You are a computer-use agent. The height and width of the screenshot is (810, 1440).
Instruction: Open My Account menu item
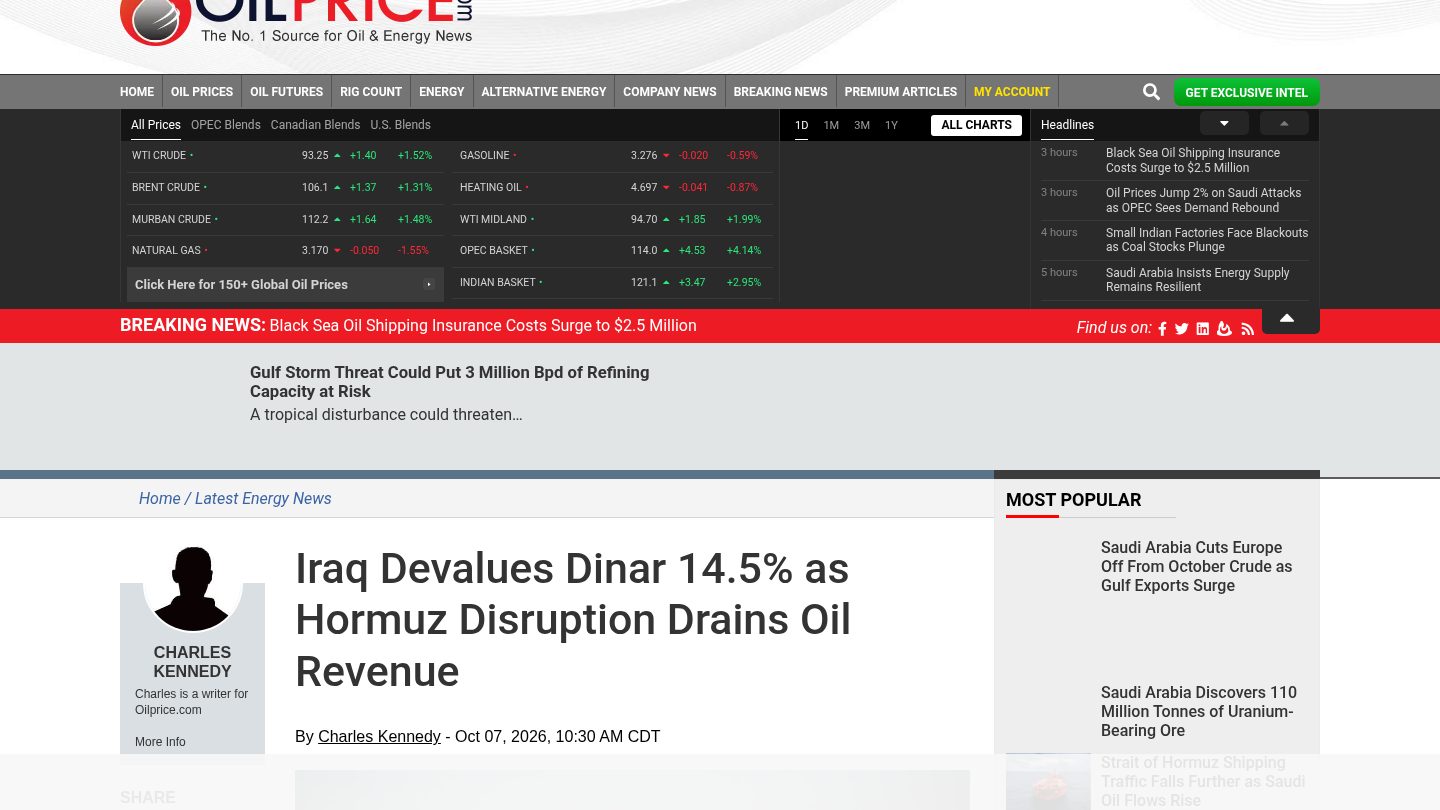click(1012, 92)
